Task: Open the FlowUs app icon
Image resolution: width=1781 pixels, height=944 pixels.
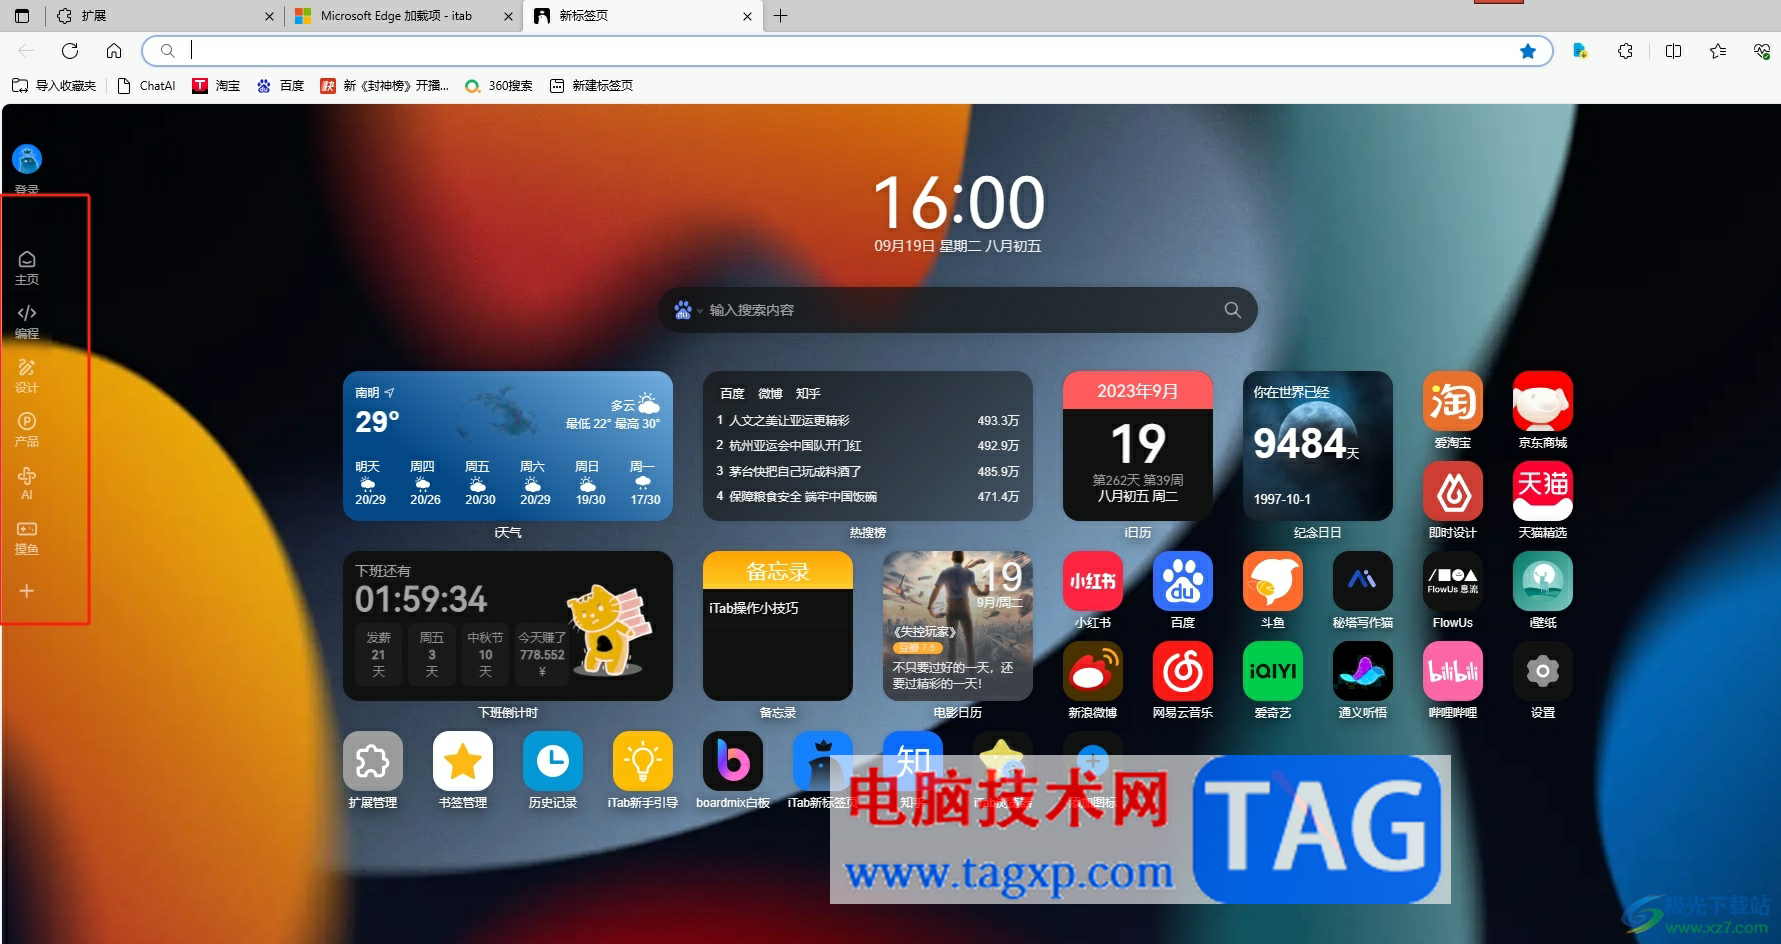Action: pos(1452,581)
